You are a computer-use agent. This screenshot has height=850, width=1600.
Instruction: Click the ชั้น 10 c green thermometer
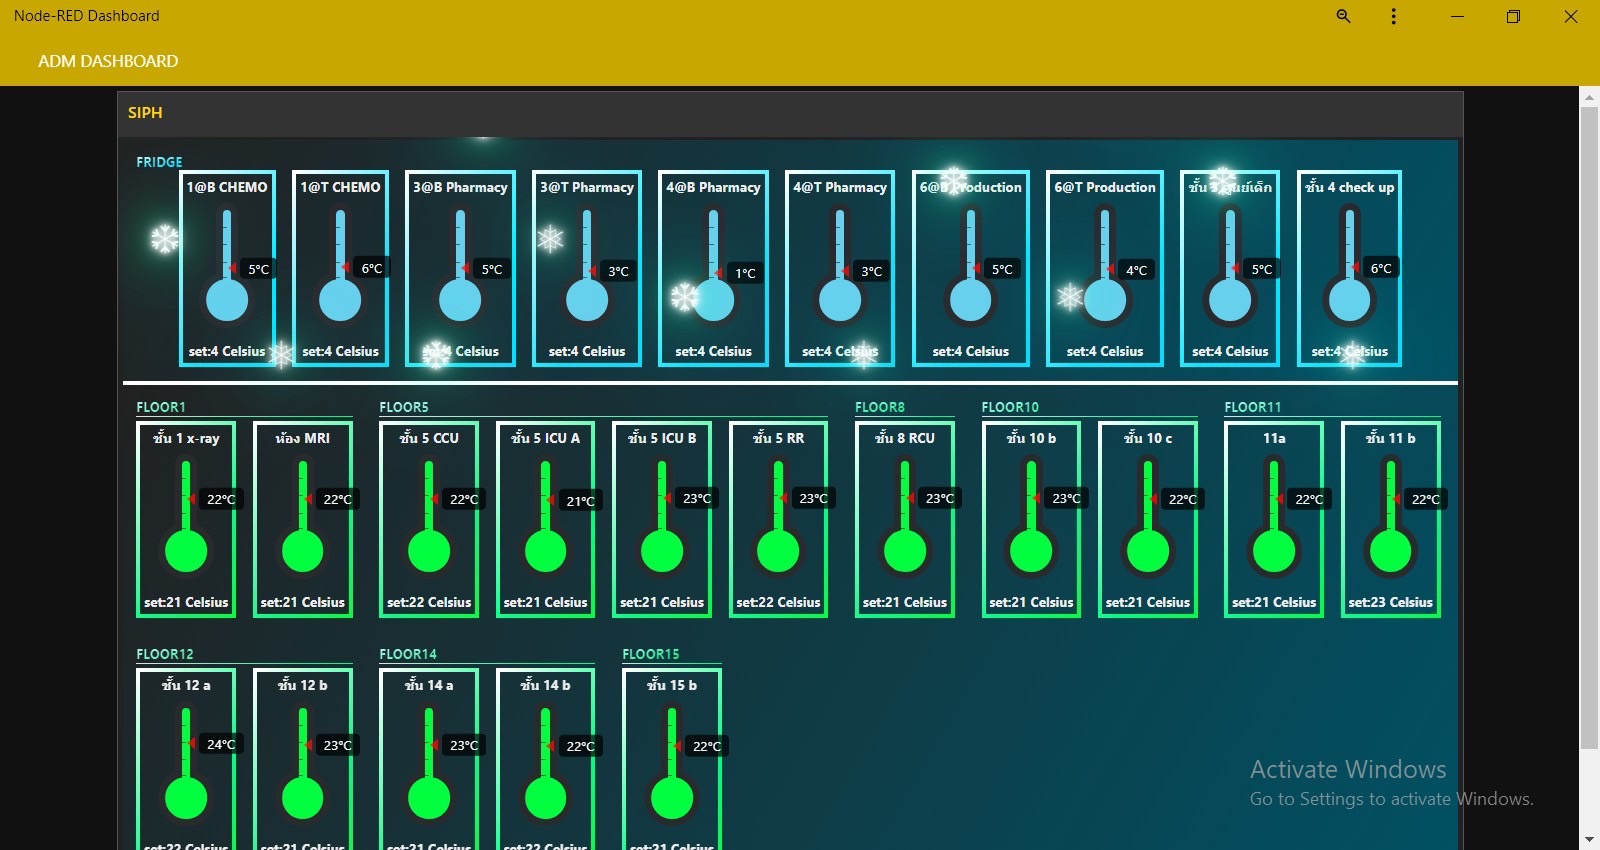point(1148,517)
